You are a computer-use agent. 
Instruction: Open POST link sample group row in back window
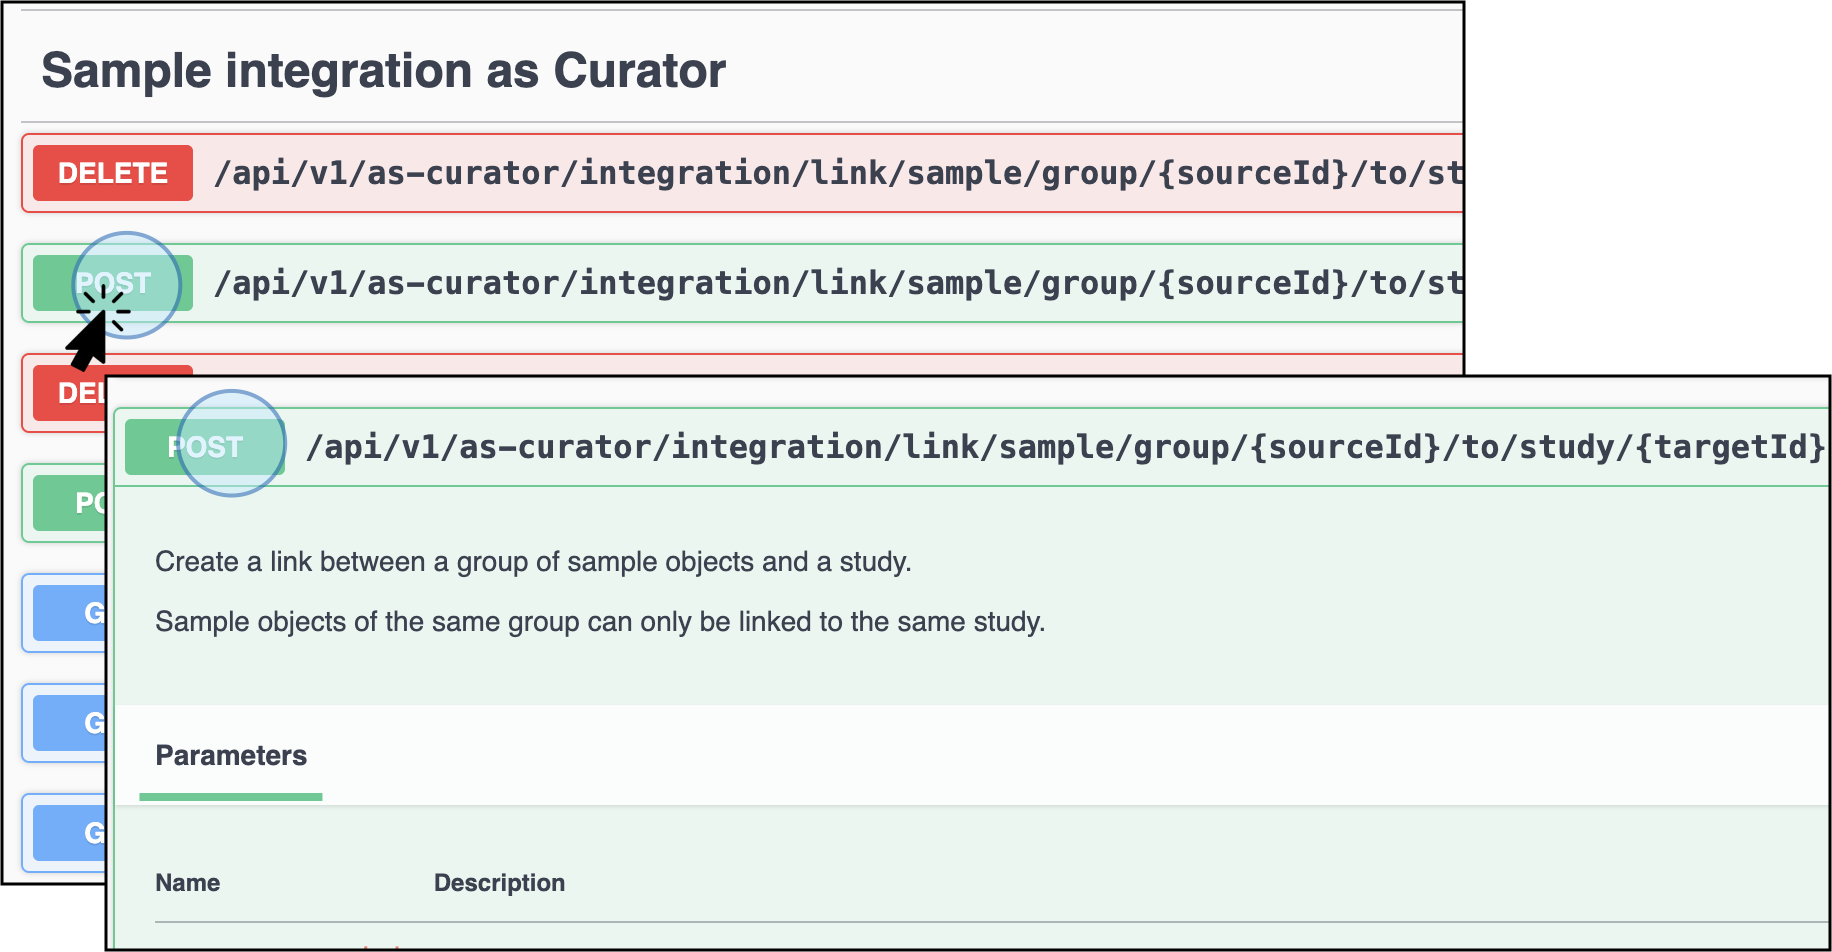pyautogui.click(x=742, y=283)
